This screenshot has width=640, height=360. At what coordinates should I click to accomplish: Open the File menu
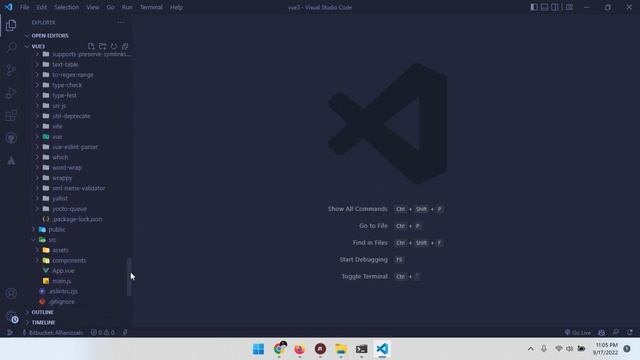click(x=24, y=7)
